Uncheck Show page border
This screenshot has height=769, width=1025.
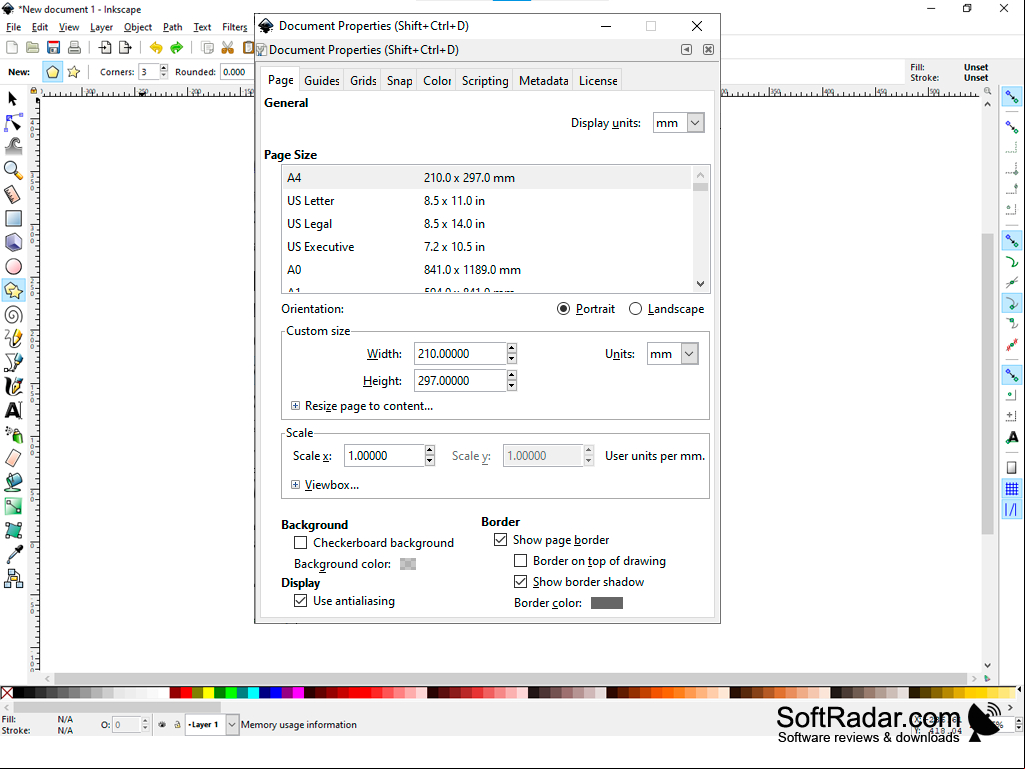pos(501,539)
